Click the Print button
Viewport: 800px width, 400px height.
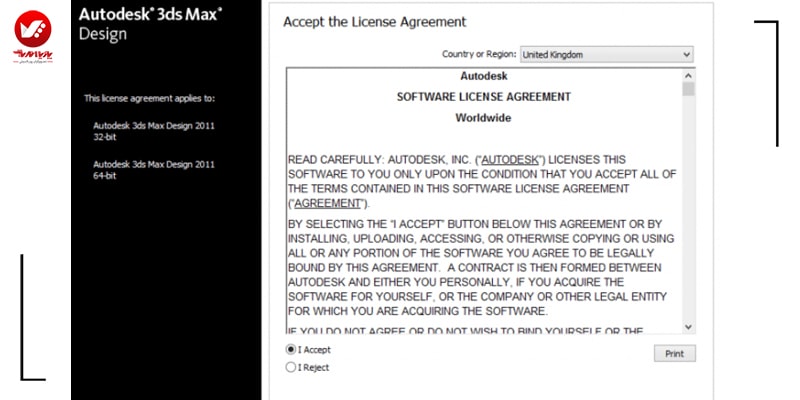[674, 354]
